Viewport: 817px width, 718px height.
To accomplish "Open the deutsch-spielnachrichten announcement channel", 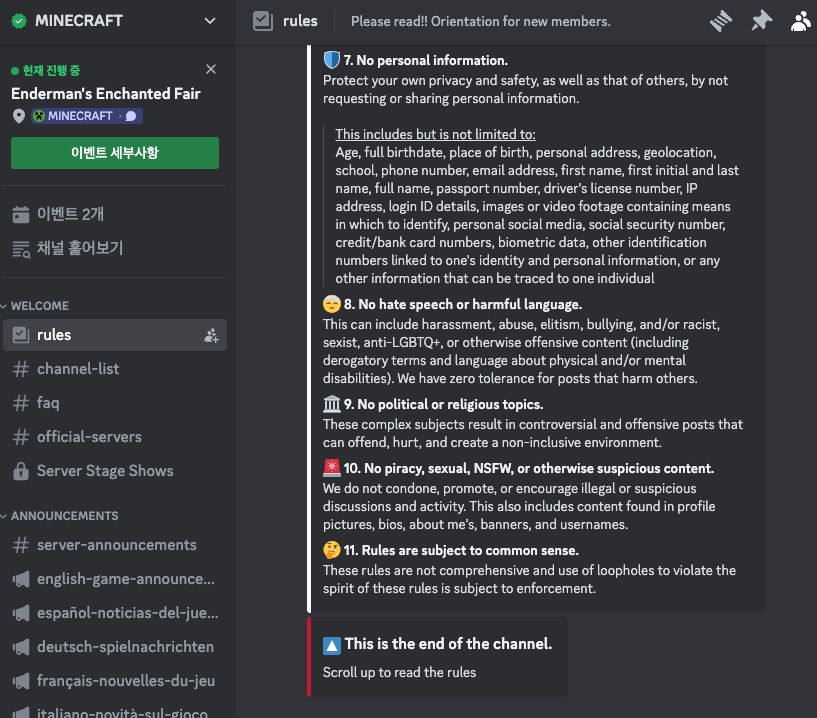I will pos(115,647).
